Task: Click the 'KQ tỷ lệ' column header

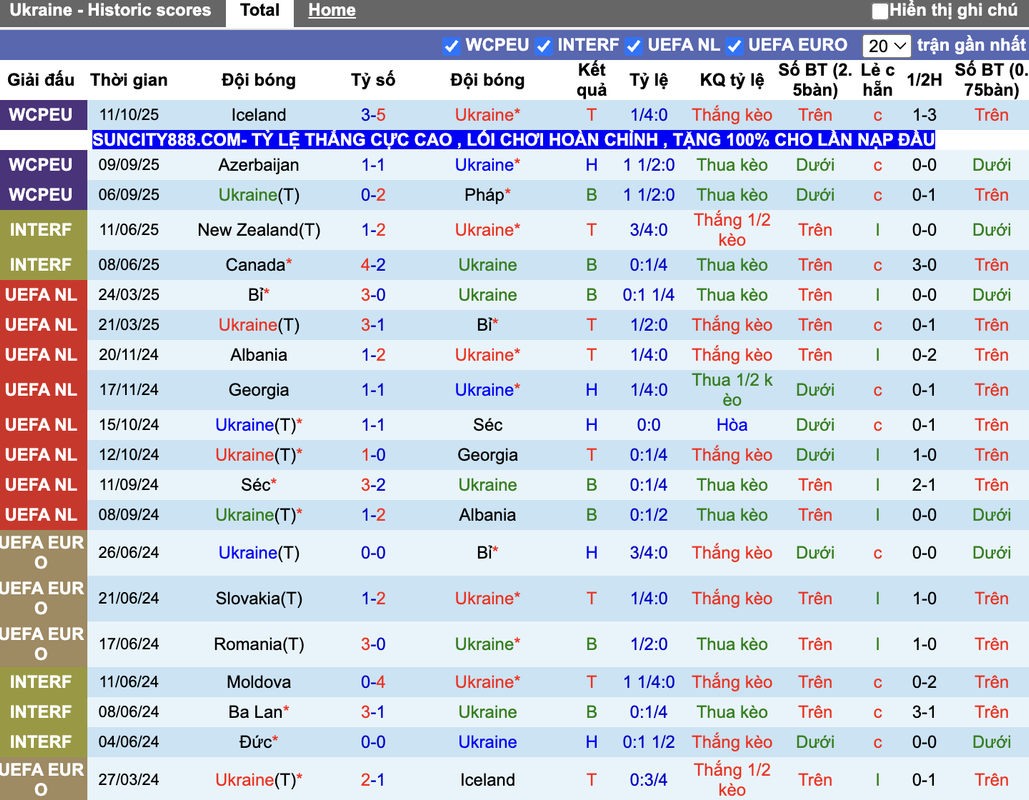Action: click(732, 80)
